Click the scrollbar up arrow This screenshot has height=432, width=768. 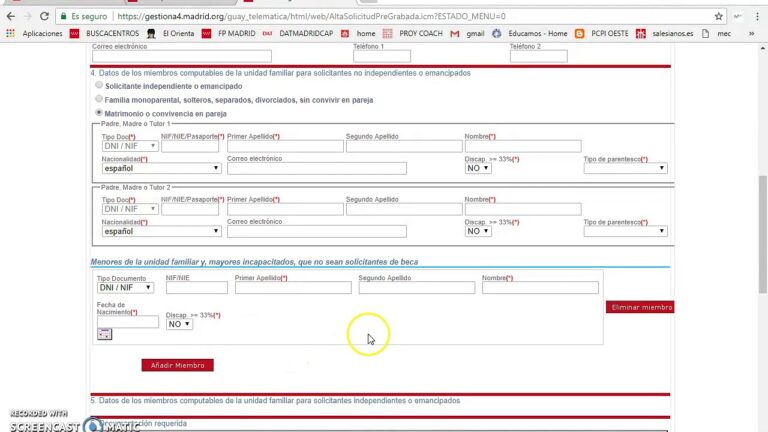pos(763,48)
